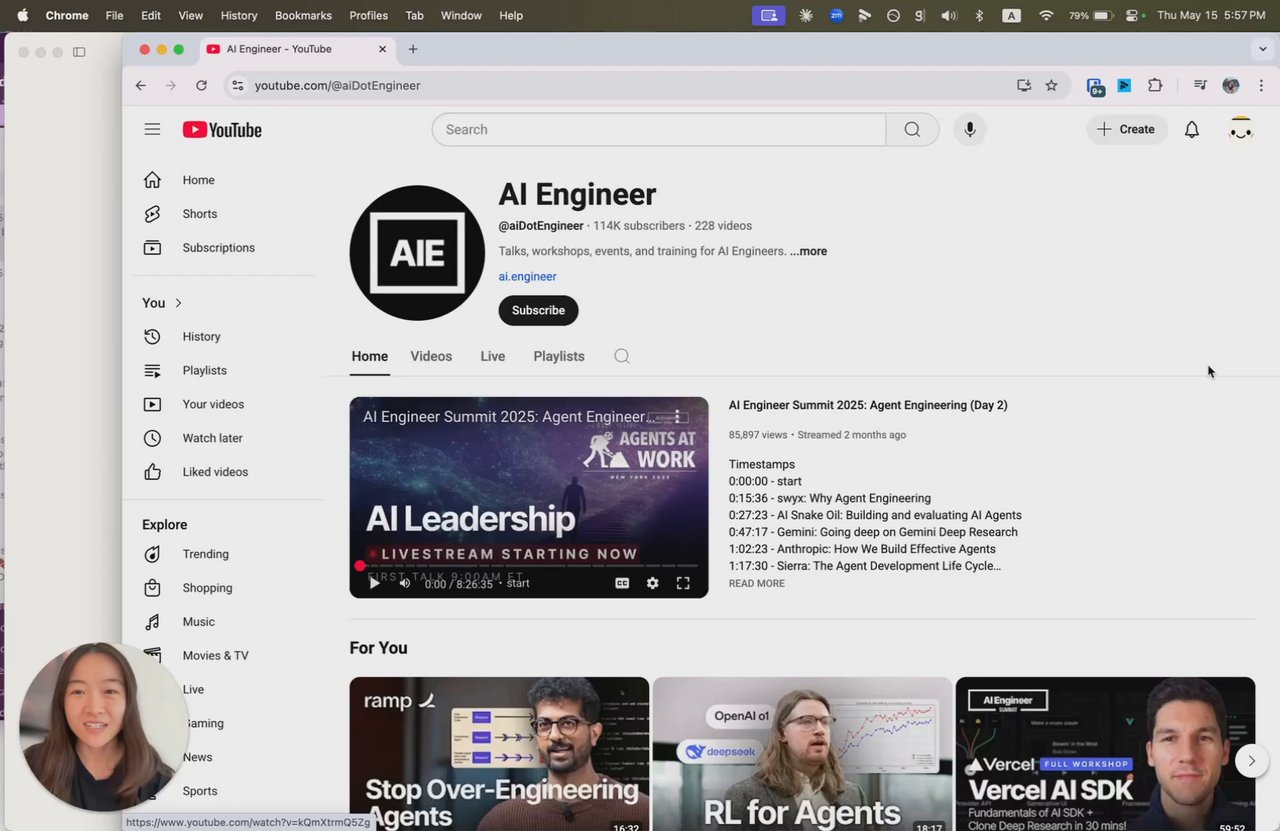Open the RL for Agents thumbnail

pos(802,754)
